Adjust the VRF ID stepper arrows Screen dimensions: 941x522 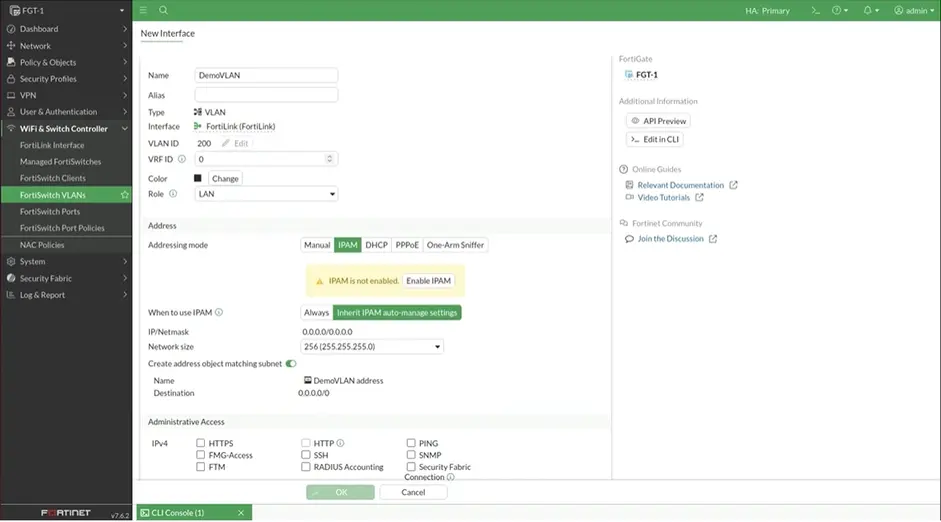point(329,159)
